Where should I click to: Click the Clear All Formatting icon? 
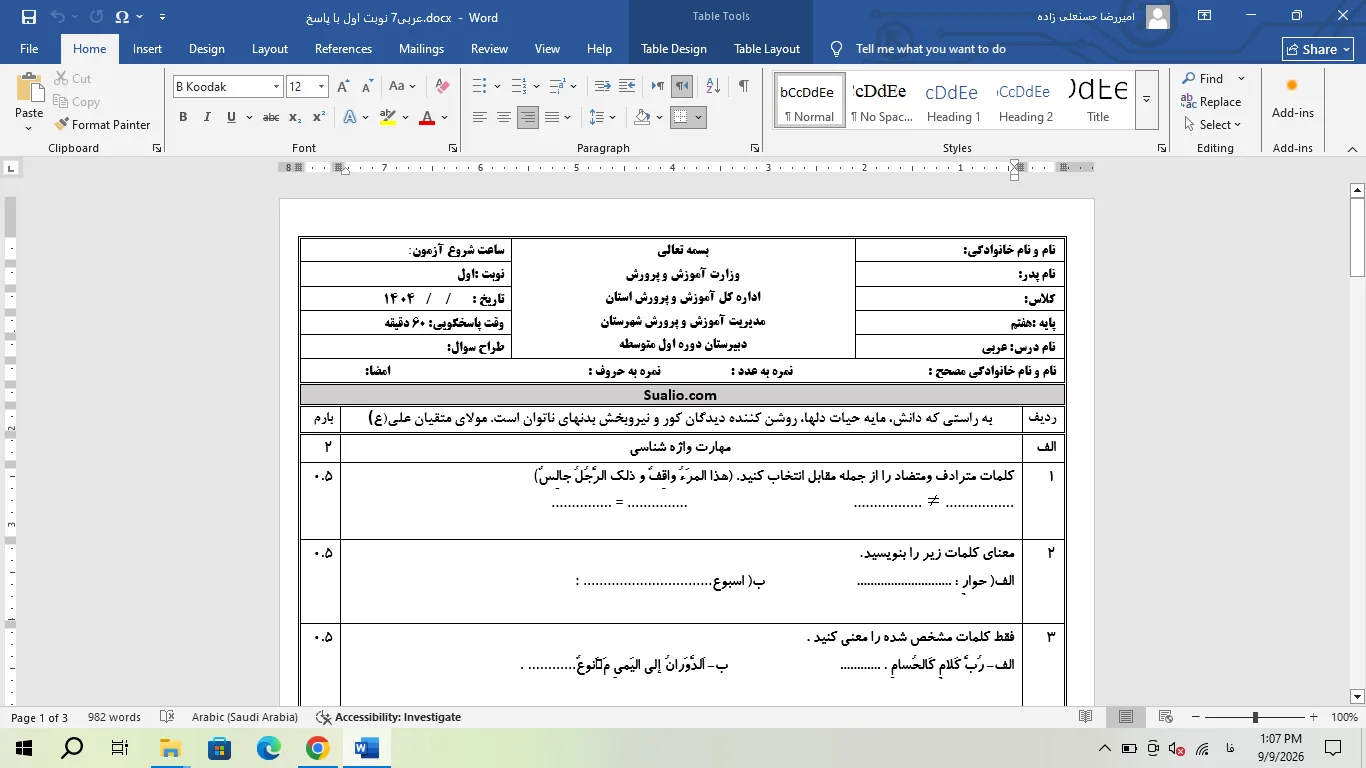pyautogui.click(x=442, y=87)
